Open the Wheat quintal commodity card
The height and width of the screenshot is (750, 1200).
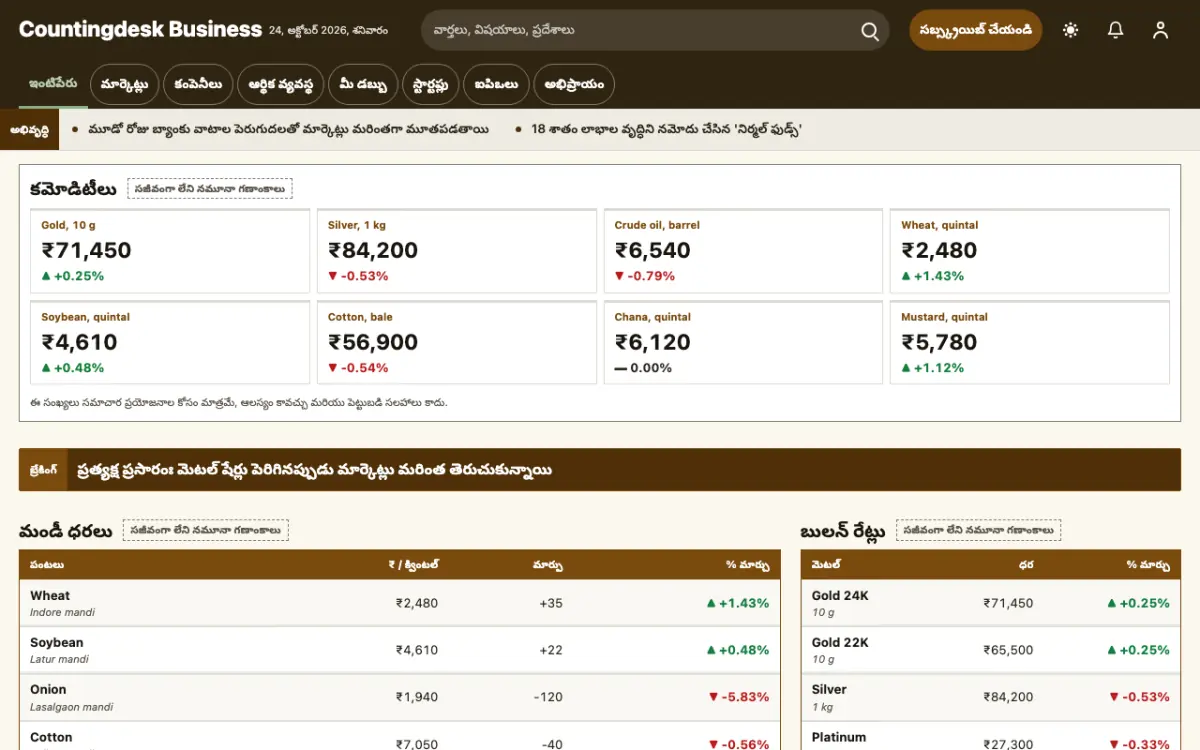click(1030, 251)
